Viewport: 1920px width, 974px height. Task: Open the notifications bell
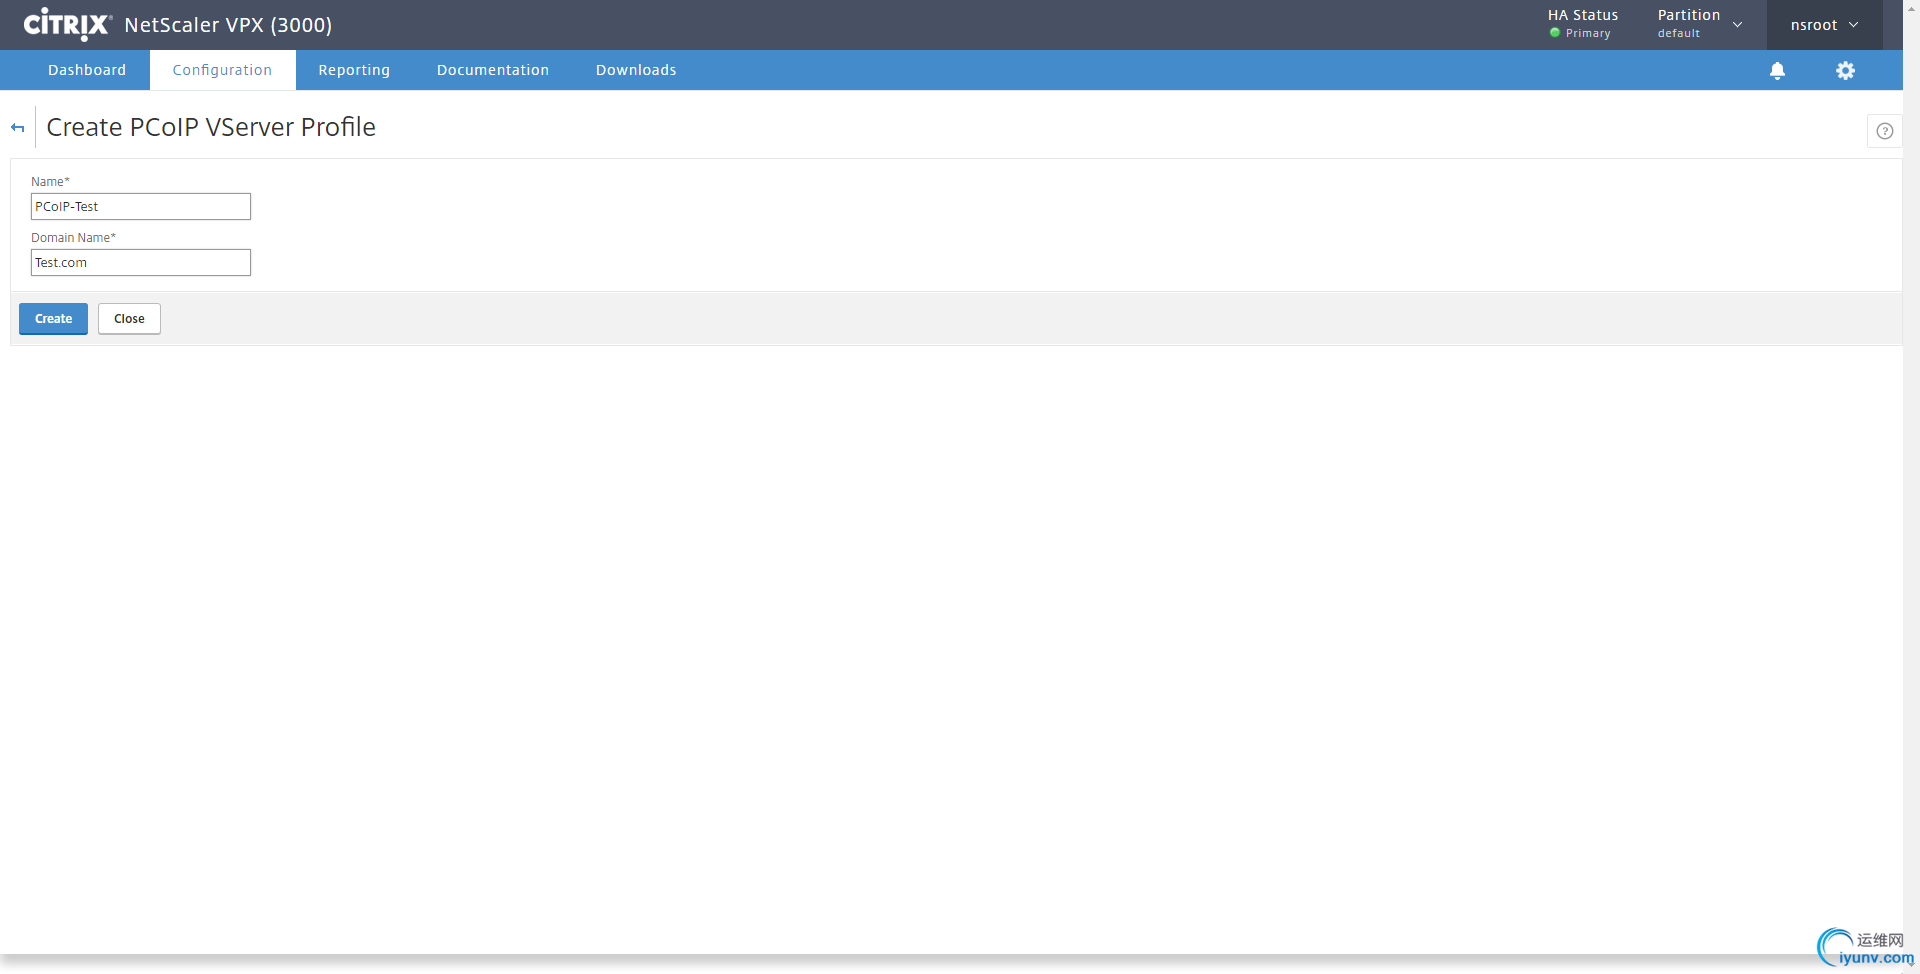[x=1777, y=71]
